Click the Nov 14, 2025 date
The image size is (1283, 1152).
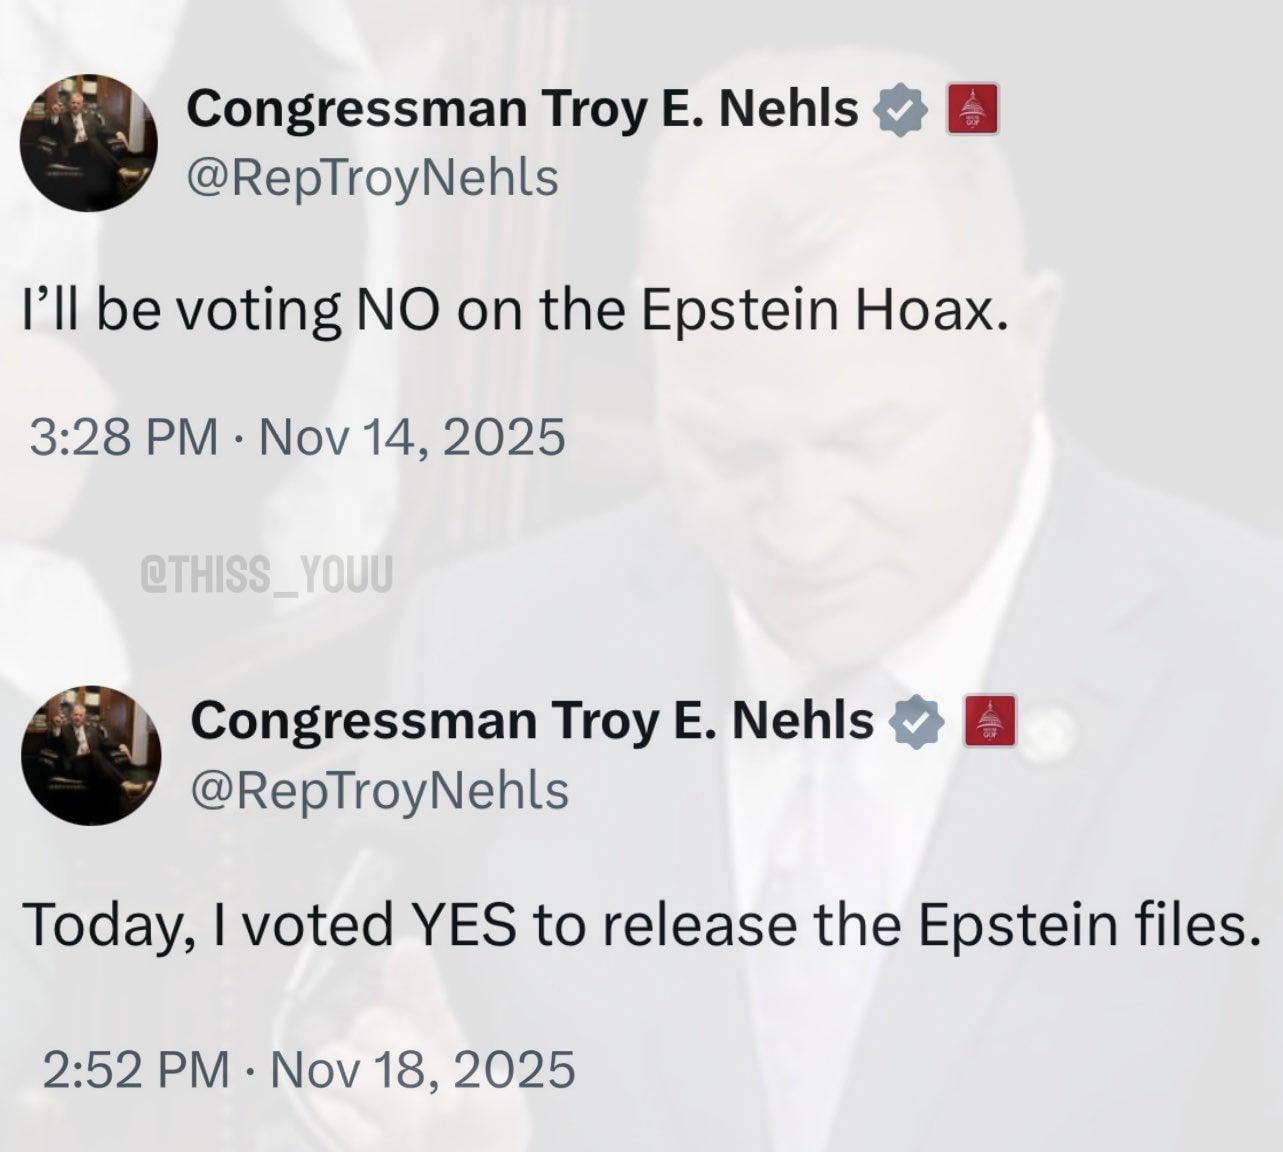[412, 437]
